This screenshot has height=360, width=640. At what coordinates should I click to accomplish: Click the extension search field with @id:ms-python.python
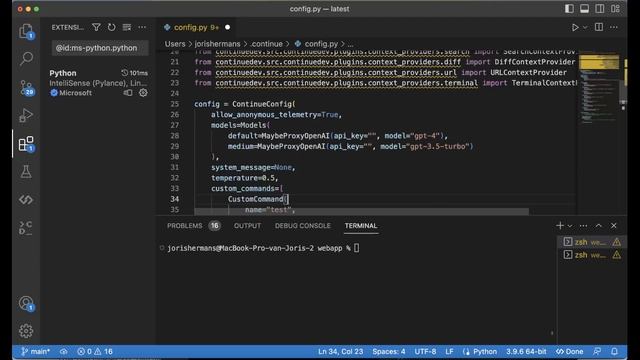click(99, 48)
